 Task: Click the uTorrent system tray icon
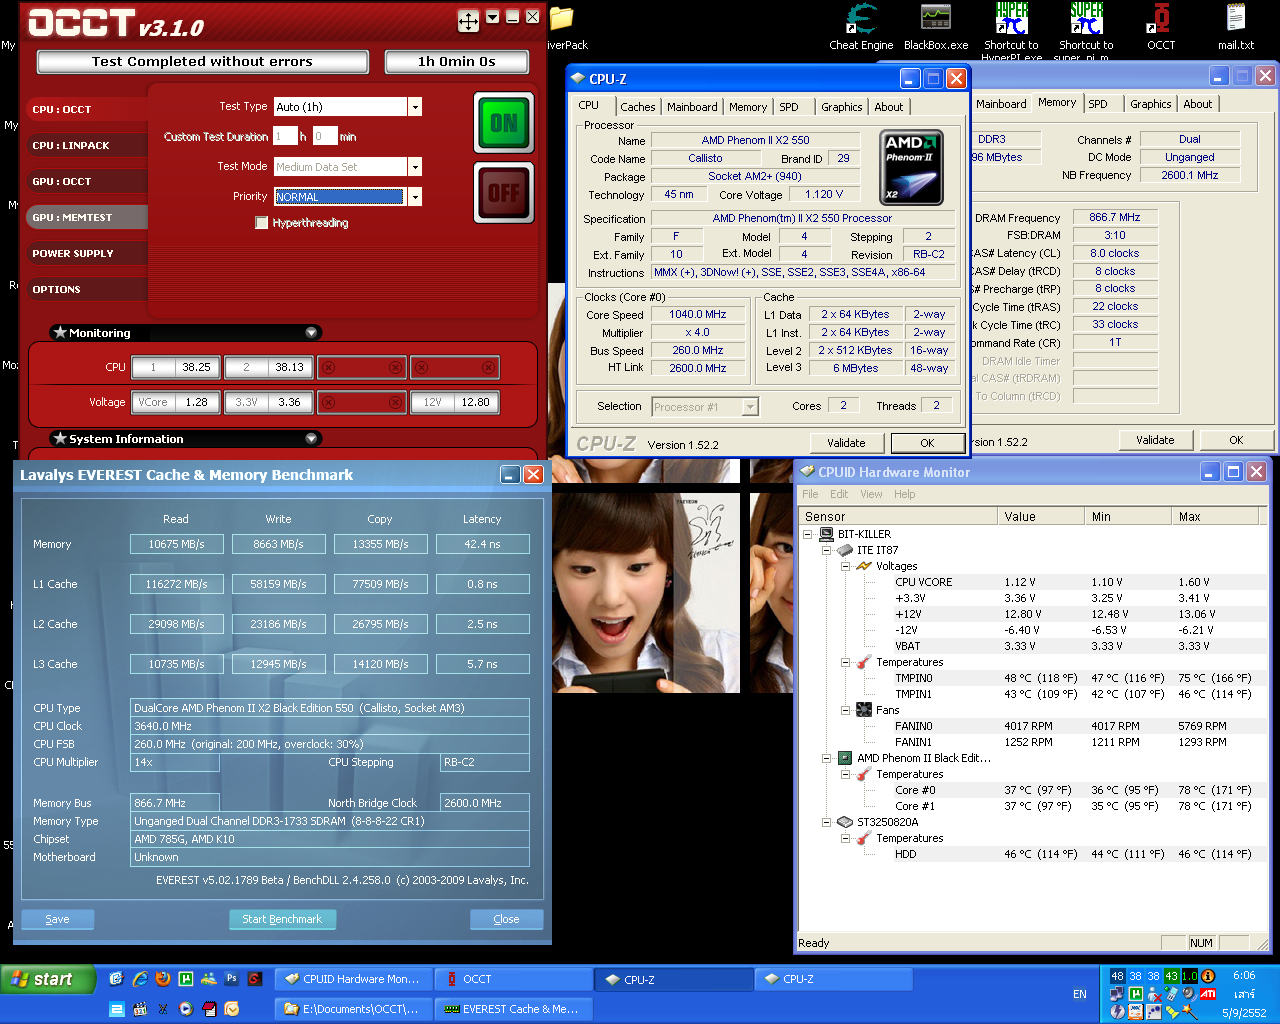(1136, 994)
